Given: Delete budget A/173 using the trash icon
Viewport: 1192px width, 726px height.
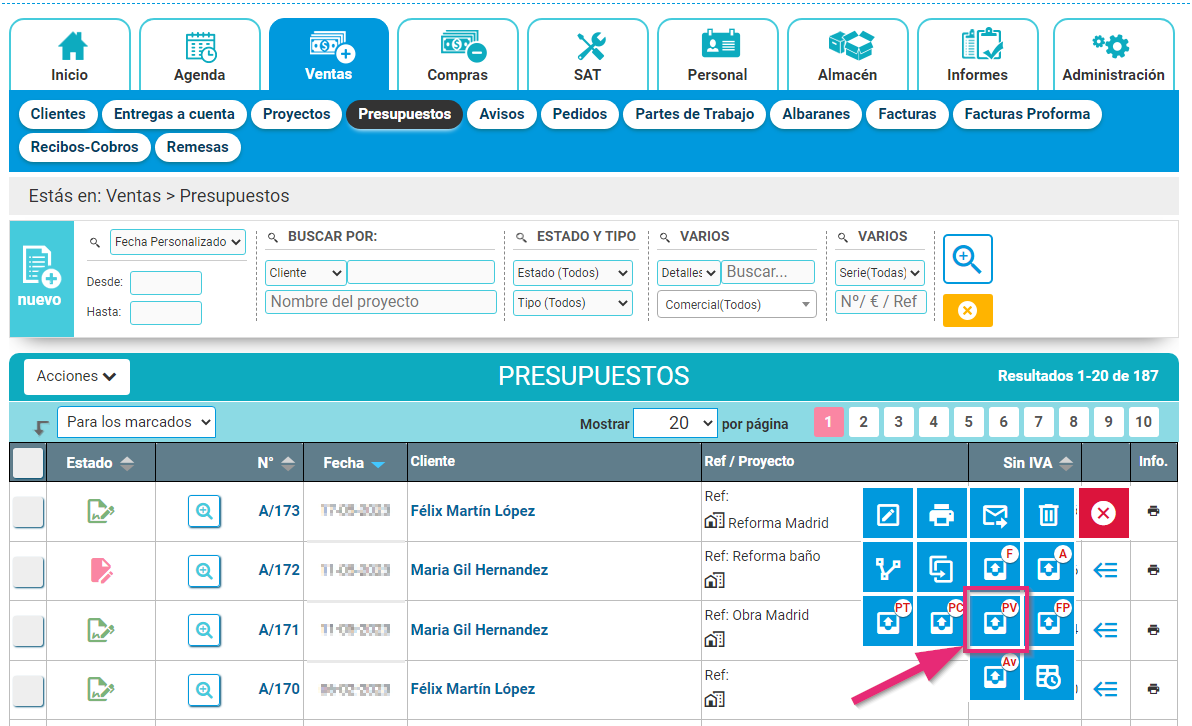Looking at the screenshot, I should pyautogui.click(x=1048, y=512).
